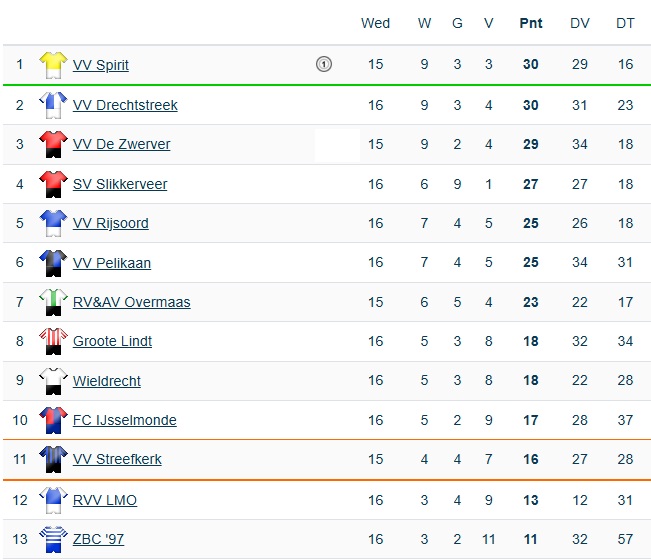Click the Groote Lindt striped jersey icon

click(x=53, y=341)
